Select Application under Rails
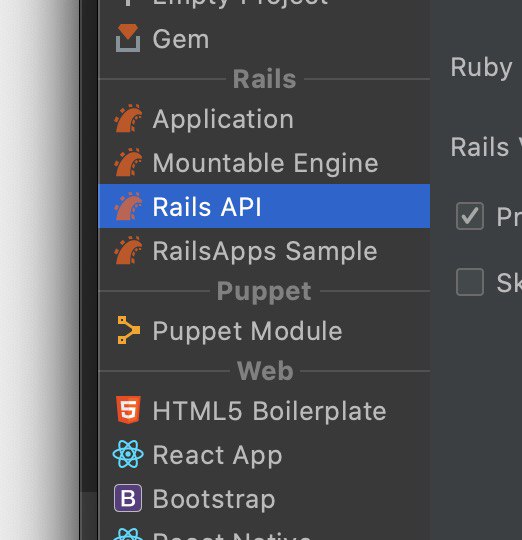This screenshot has height=540, width=522. pyautogui.click(x=264, y=119)
